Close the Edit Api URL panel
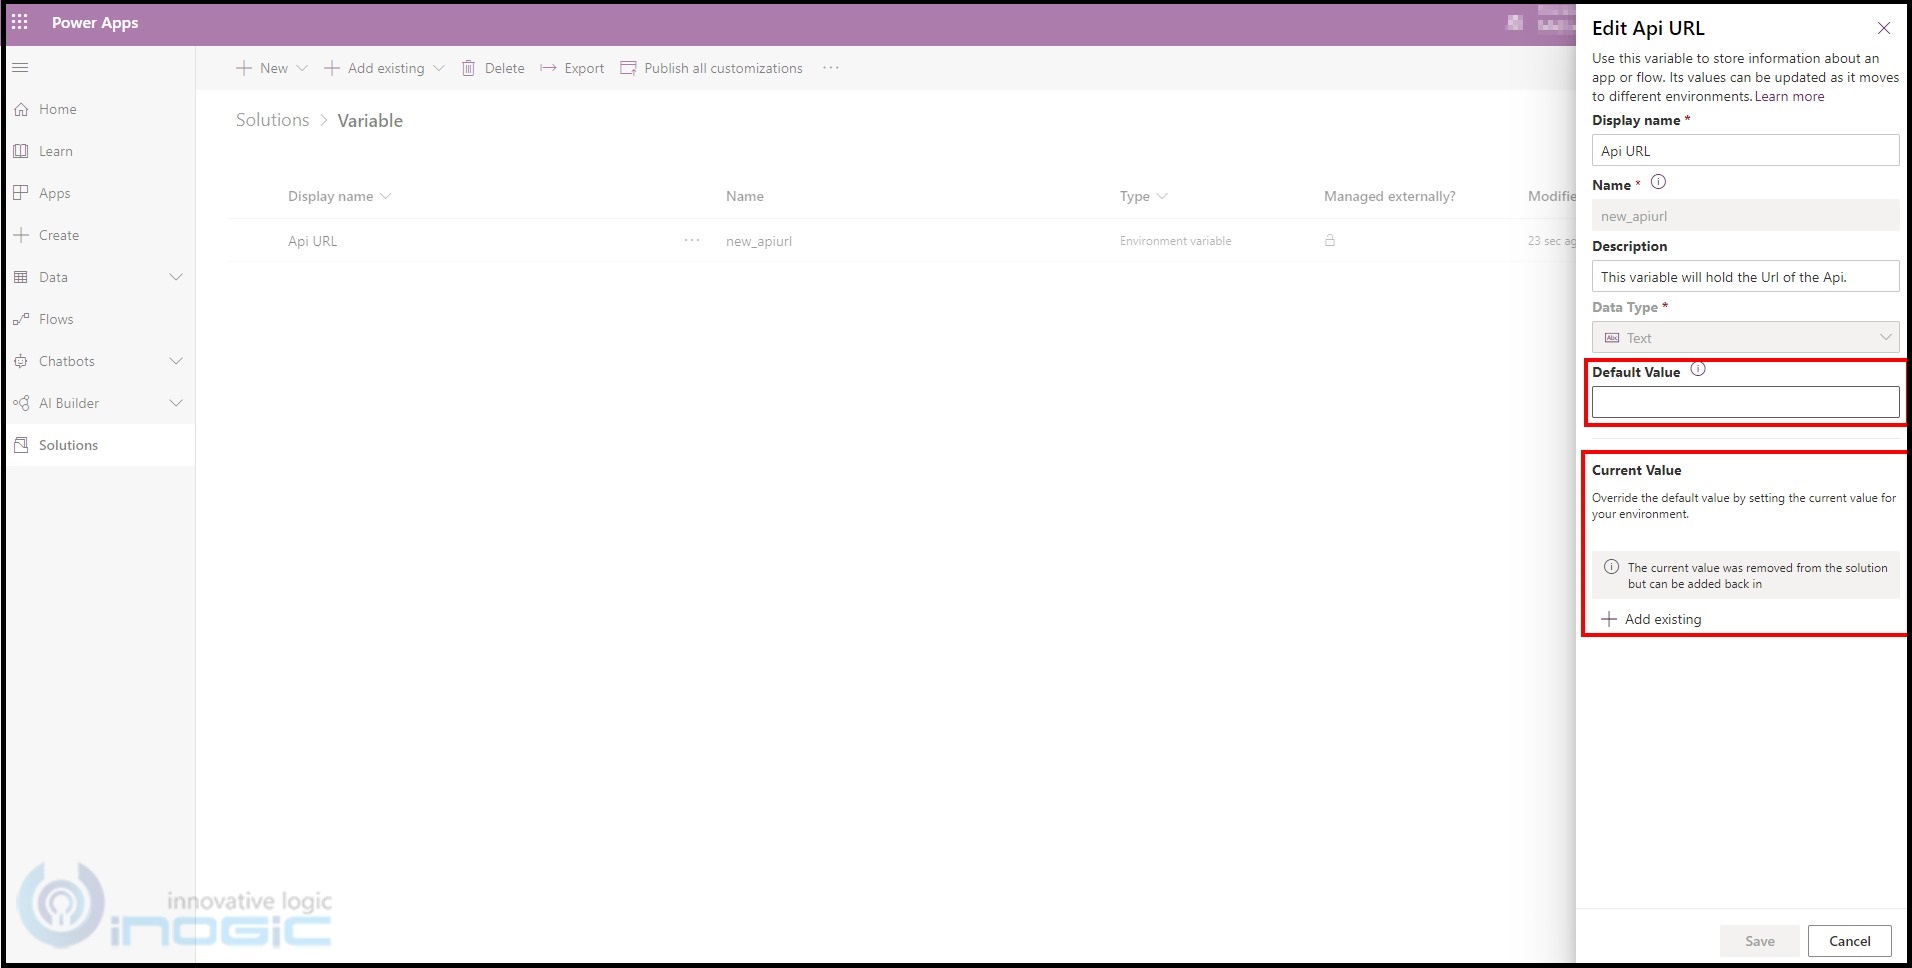Viewport: 1912px width, 968px height. (1883, 28)
